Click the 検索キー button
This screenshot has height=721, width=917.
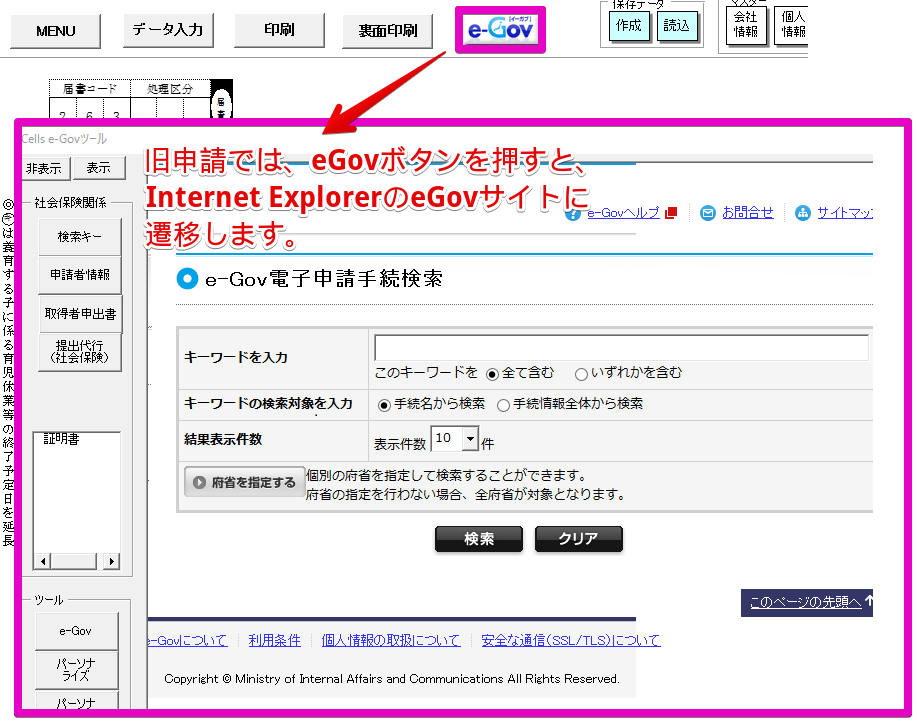[80, 237]
